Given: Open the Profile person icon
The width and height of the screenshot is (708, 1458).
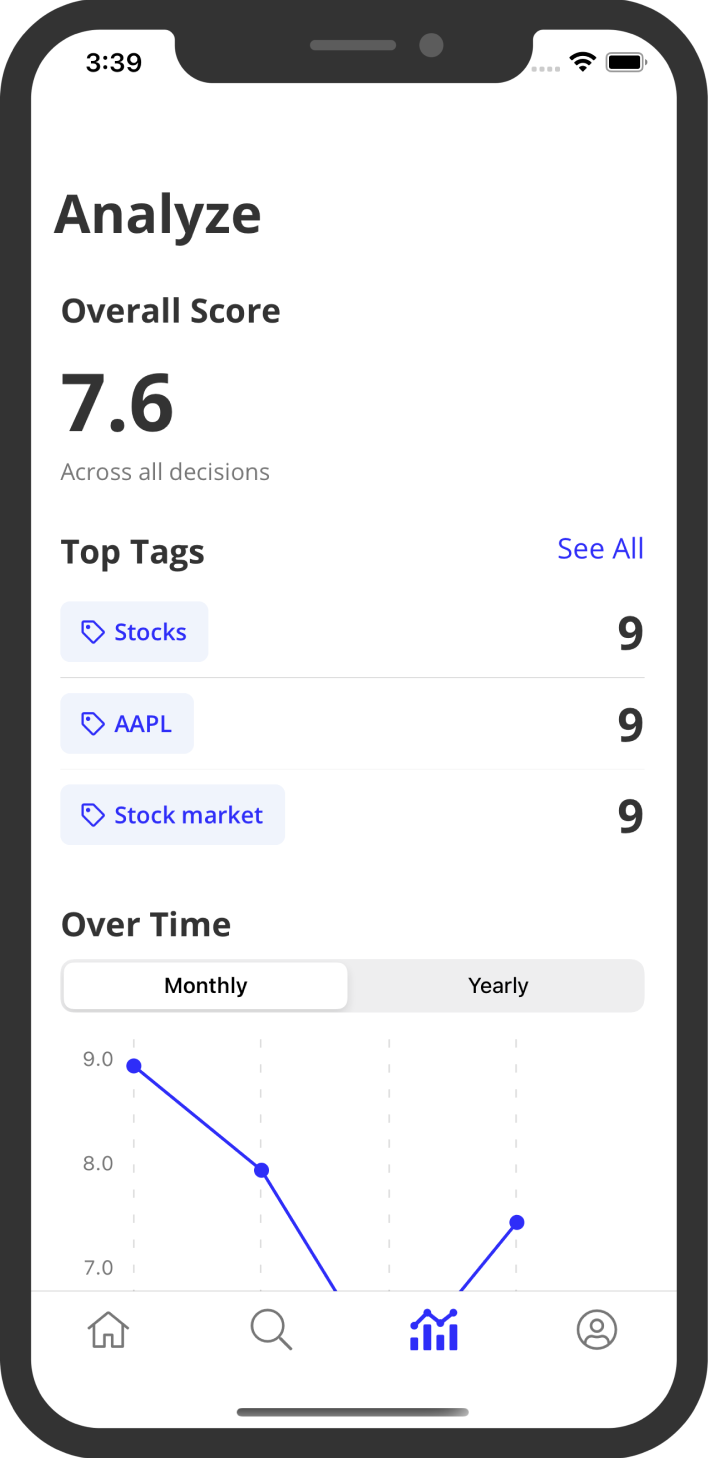Looking at the screenshot, I should (x=597, y=1330).
